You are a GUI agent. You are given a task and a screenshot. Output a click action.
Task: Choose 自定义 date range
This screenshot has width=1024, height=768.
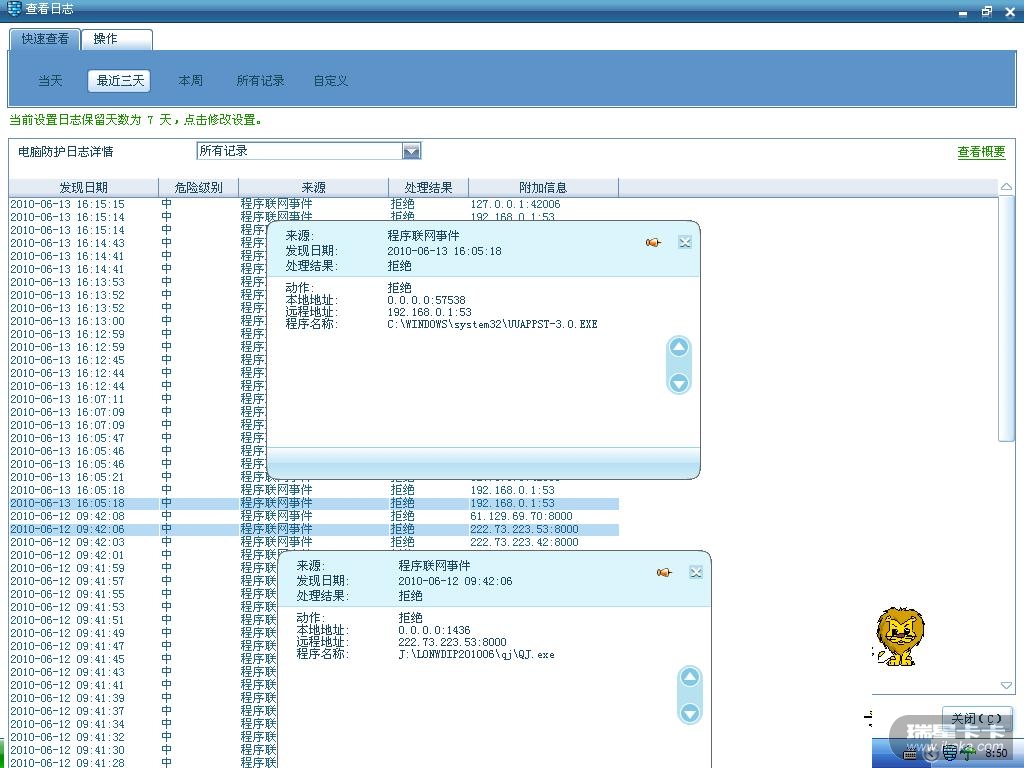coord(330,80)
